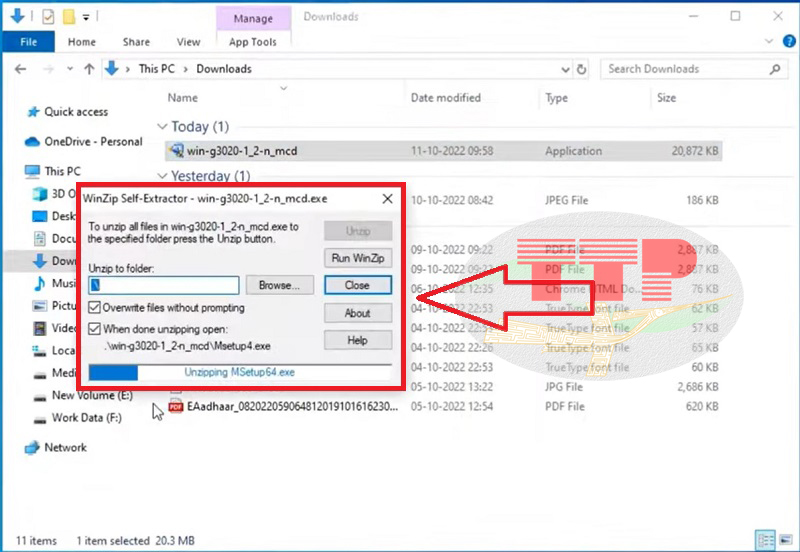Viewport: 800px width, 552px height.
Task: Toggle When done unzipping open checkbox
Action: coord(94,329)
